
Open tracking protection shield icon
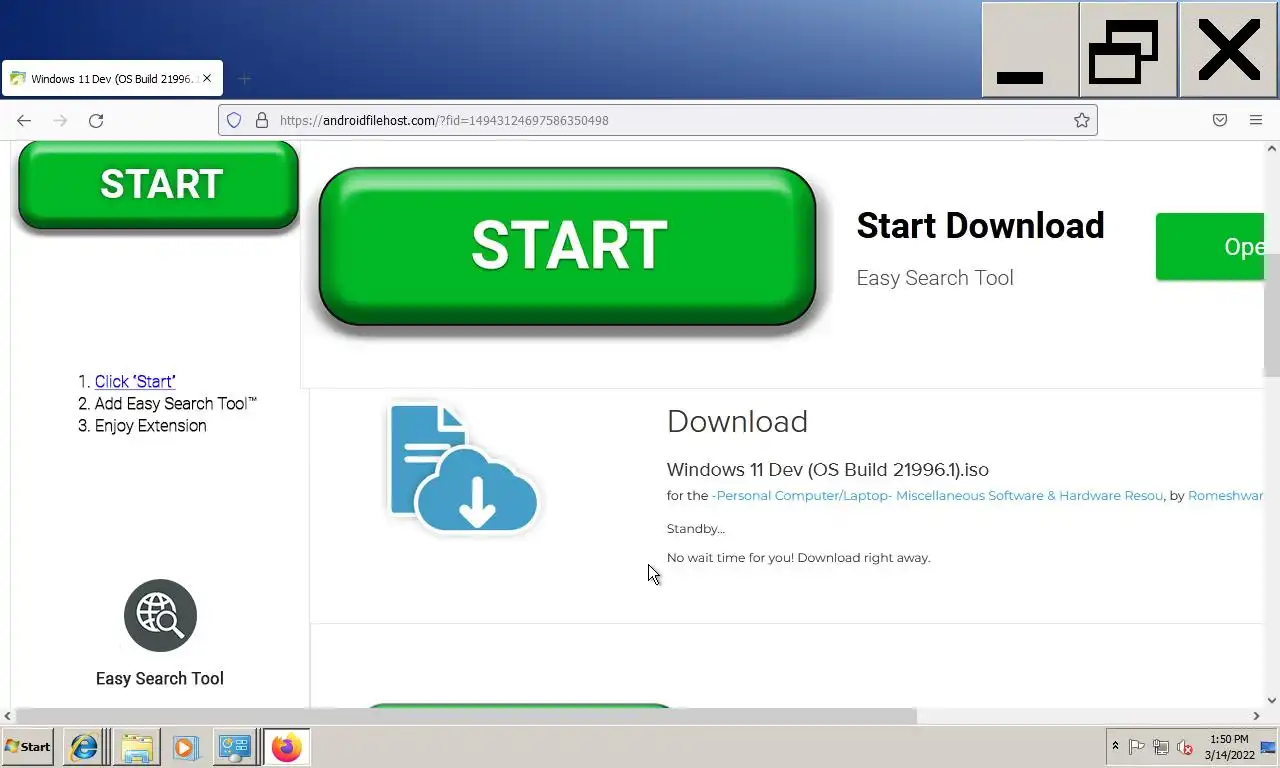pyautogui.click(x=234, y=120)
